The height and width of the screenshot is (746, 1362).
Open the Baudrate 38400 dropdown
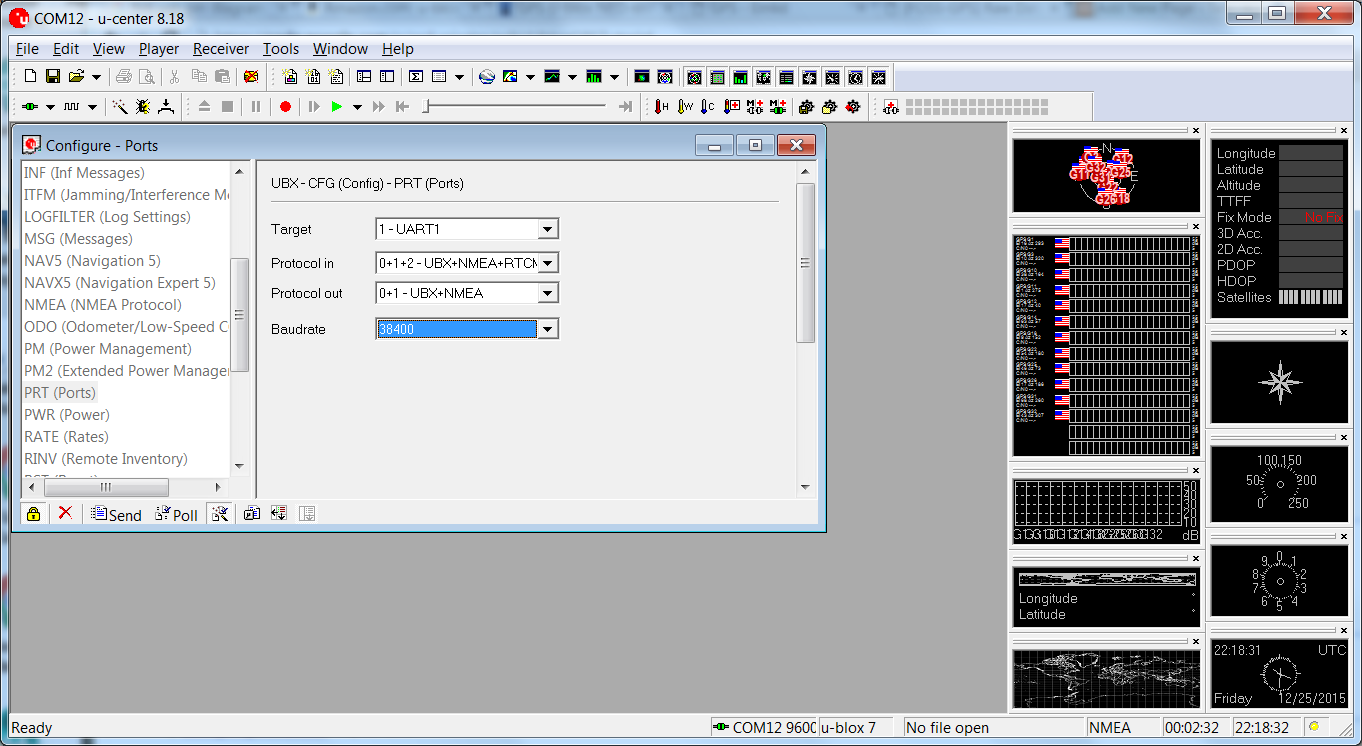tap(547, 329)
